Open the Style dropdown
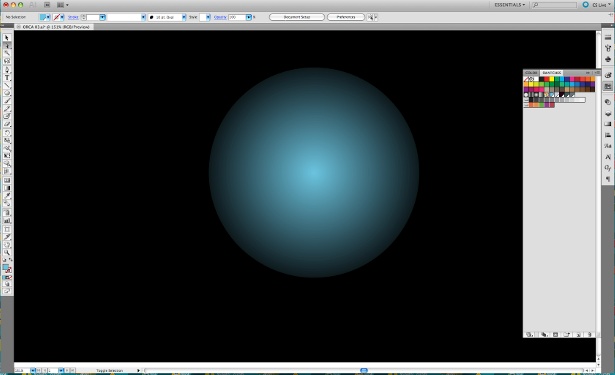Viewport: 615px width, 375px height. [x=208, y=17]
